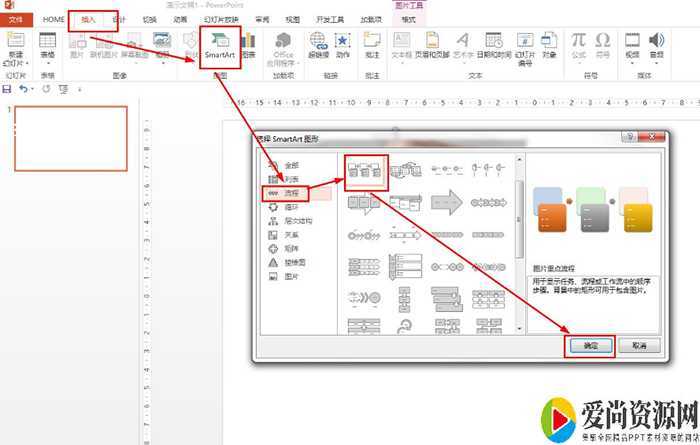700x445 pixels.
Task: Click the 动作 (Action) star icon
Action: click(343, 45)
